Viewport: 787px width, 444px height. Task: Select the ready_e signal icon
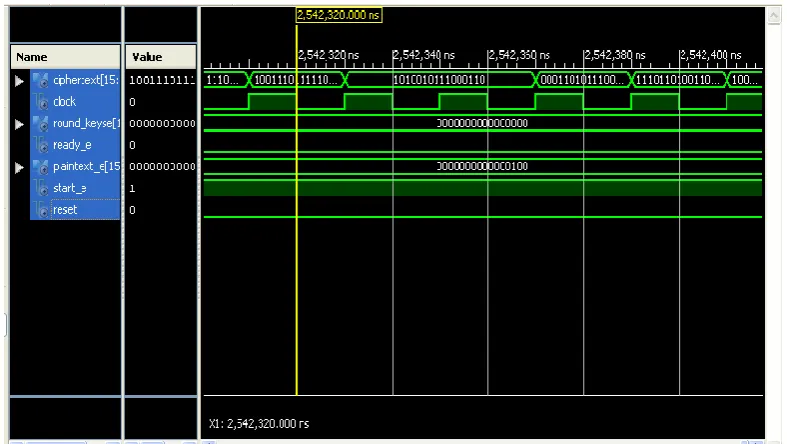coord(42,145)
